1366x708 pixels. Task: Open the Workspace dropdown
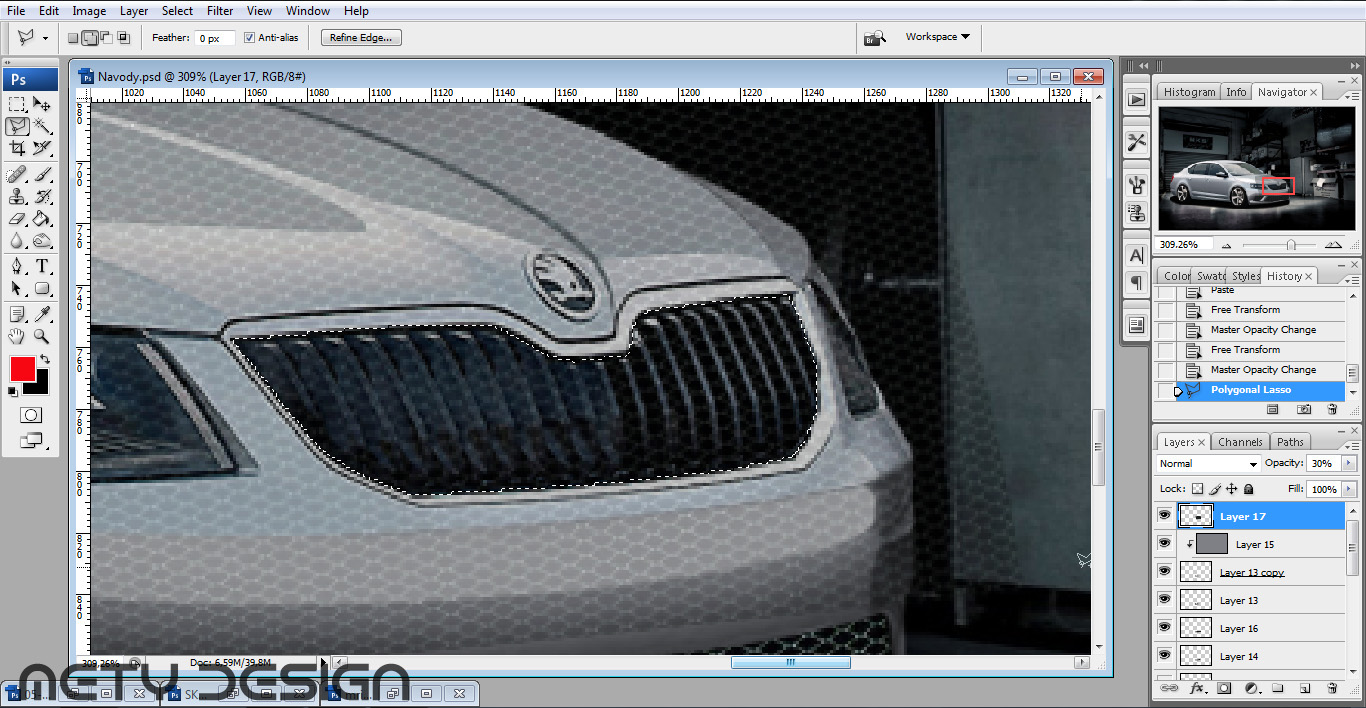[x=938, y=37]
